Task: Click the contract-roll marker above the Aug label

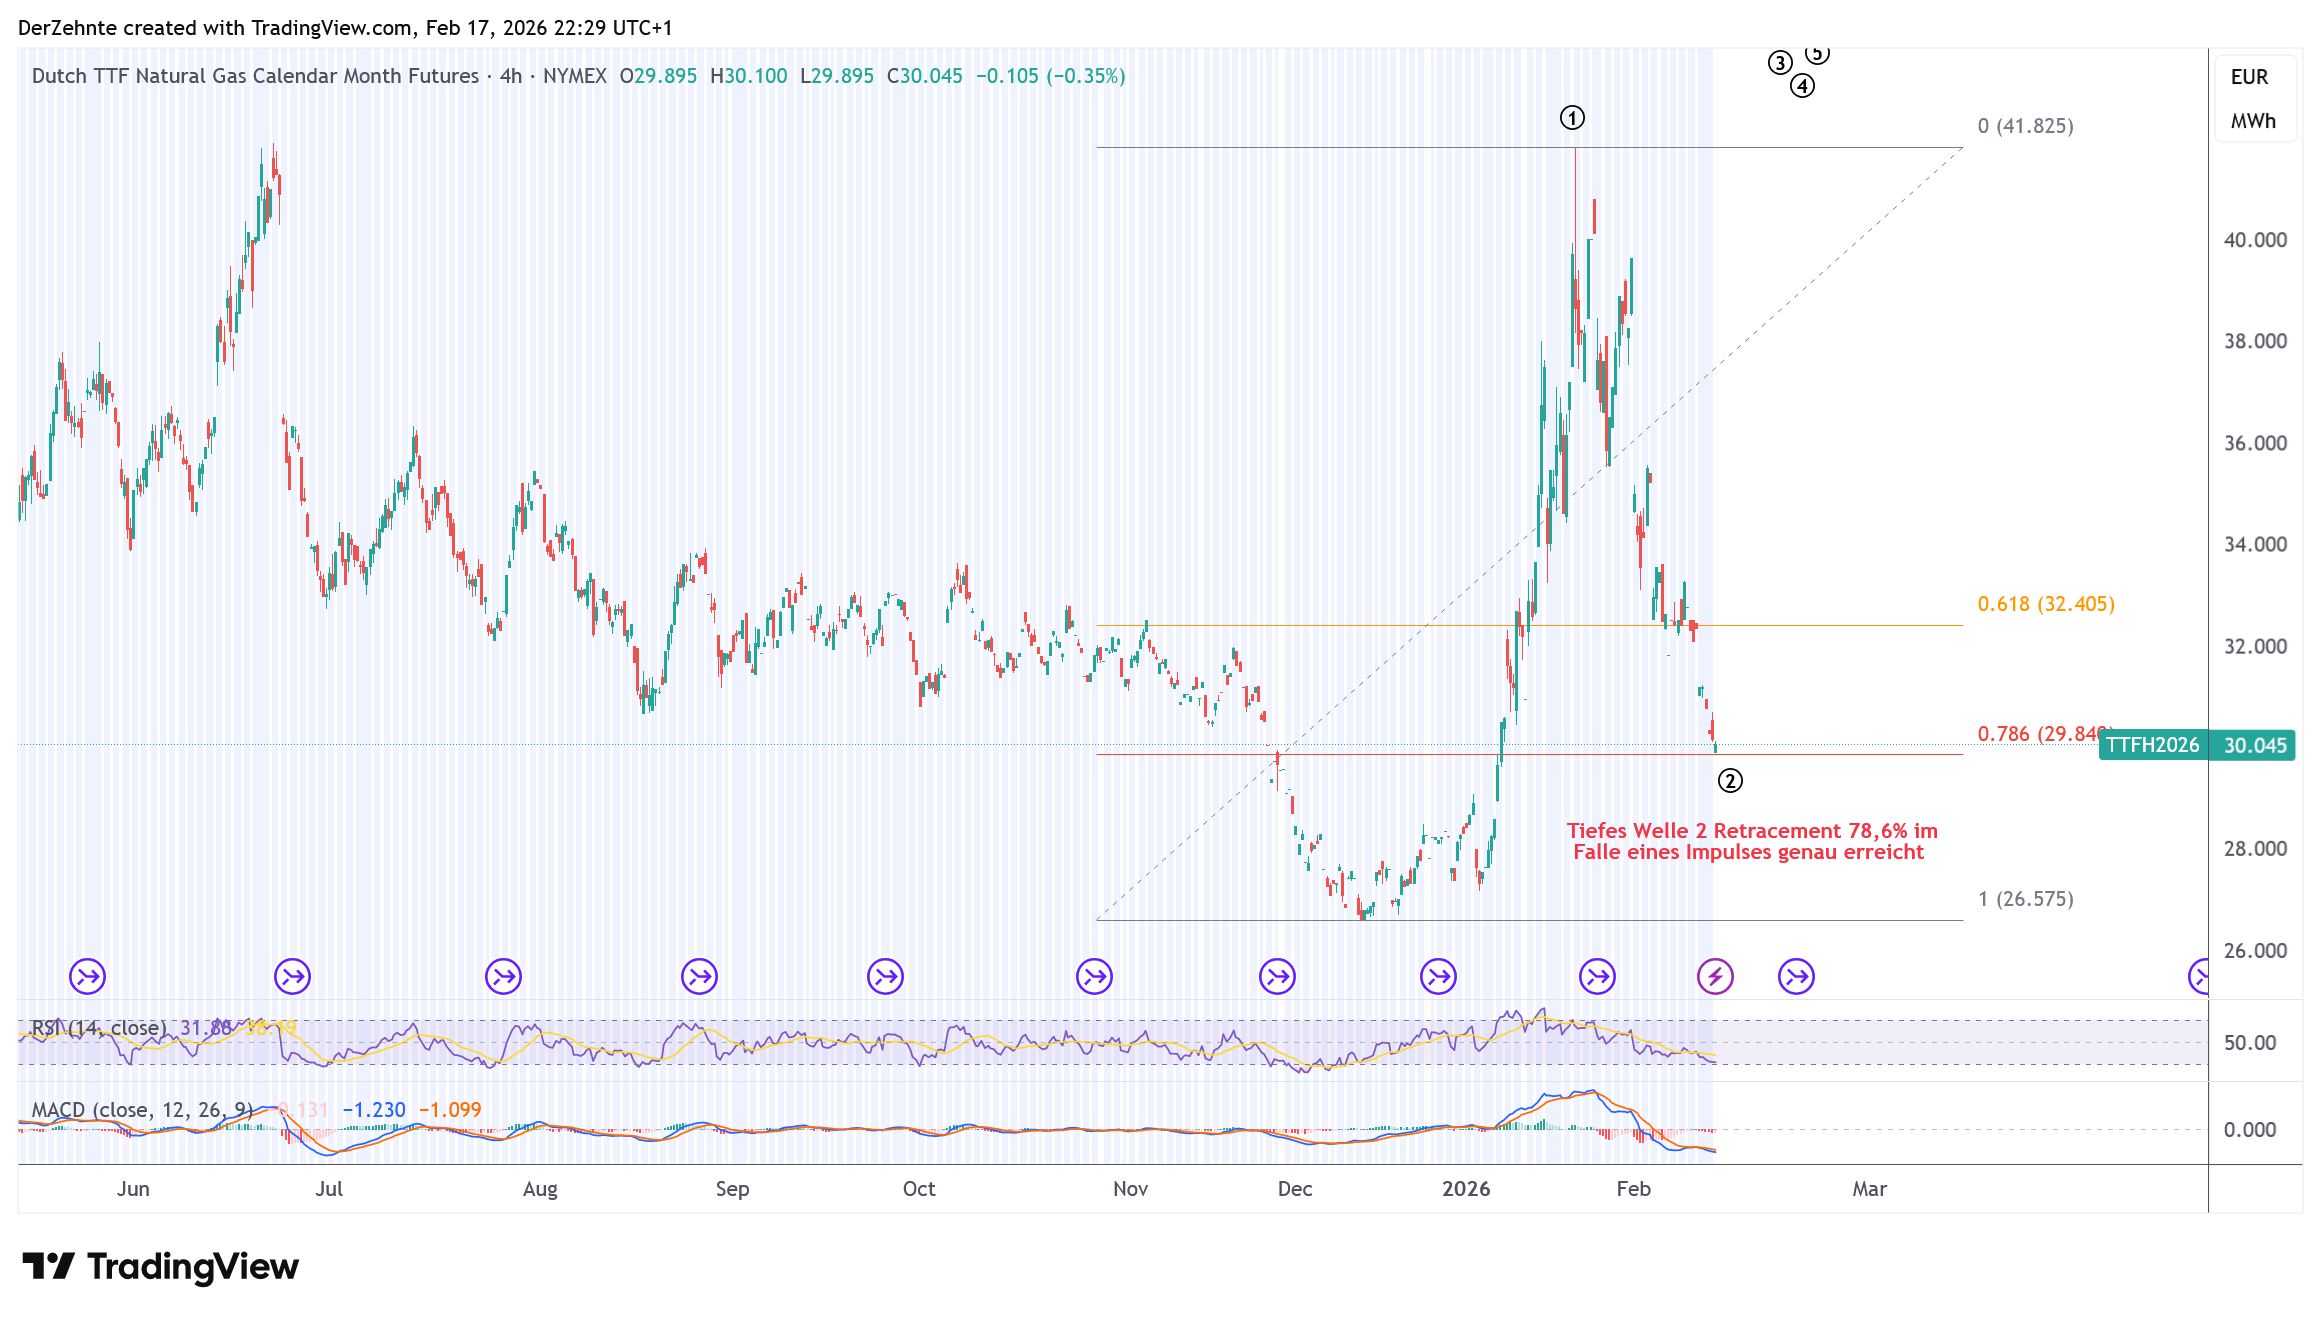Action: pyautogui.click(x=503, y=976)
